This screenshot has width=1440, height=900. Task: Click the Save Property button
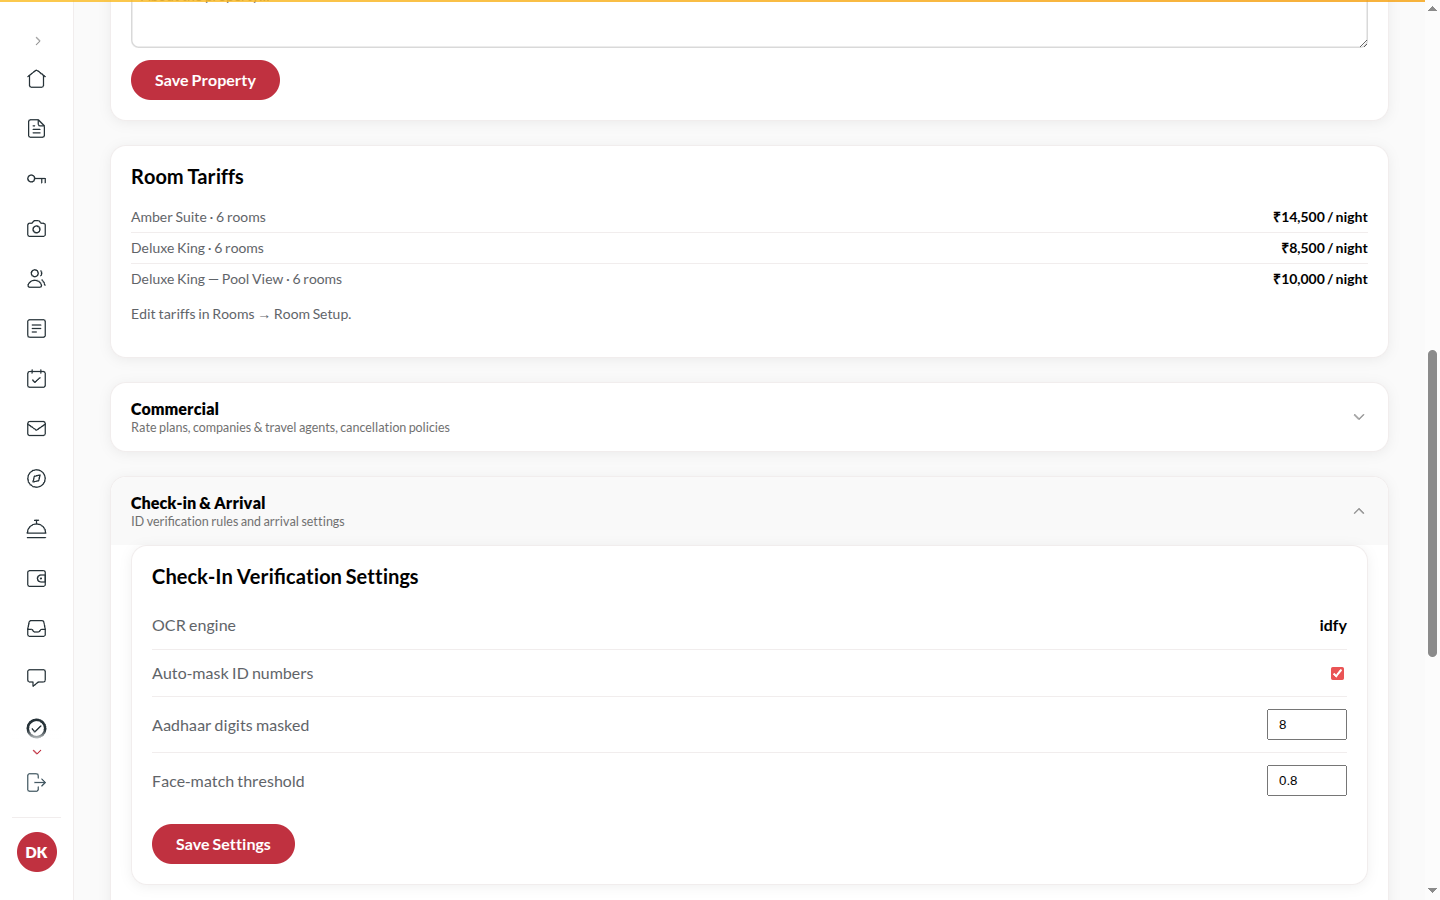click(x=205, y=80)
